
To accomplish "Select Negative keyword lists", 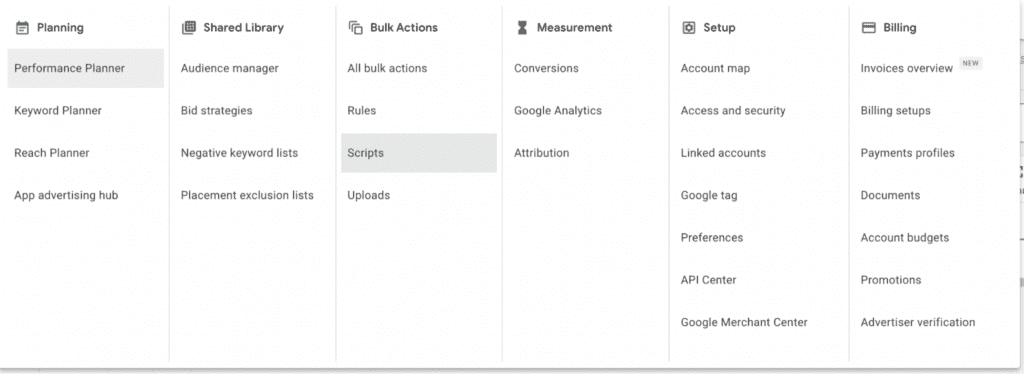I will click(240, 153).
